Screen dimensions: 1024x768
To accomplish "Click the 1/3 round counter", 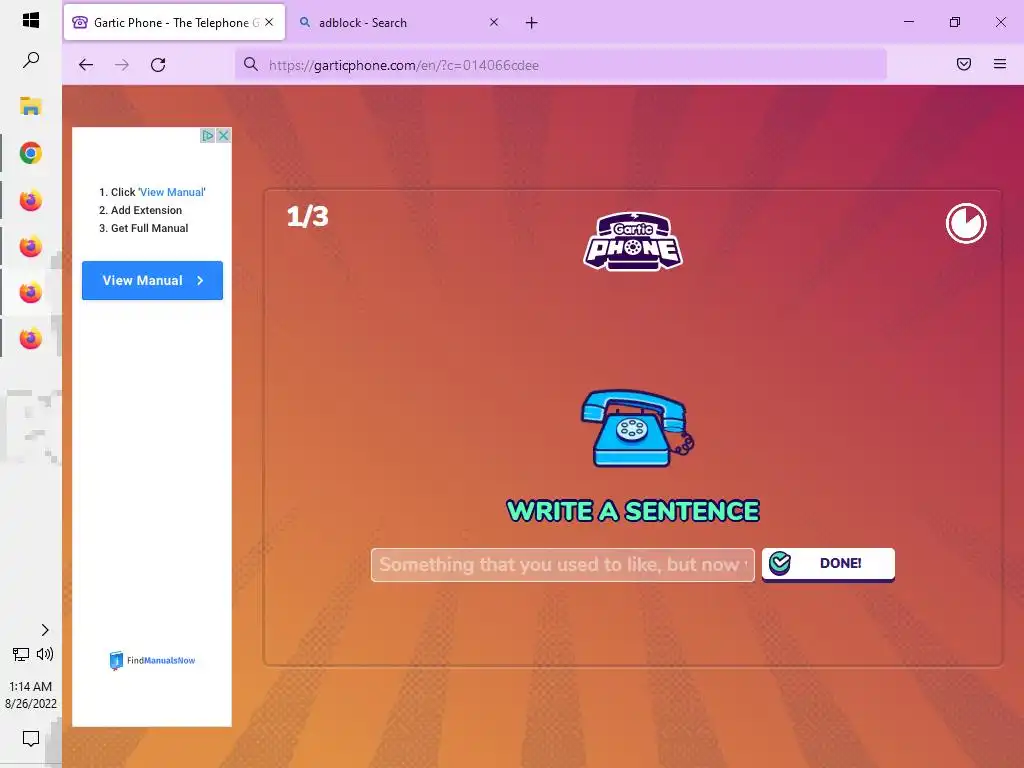I will 307,216.
